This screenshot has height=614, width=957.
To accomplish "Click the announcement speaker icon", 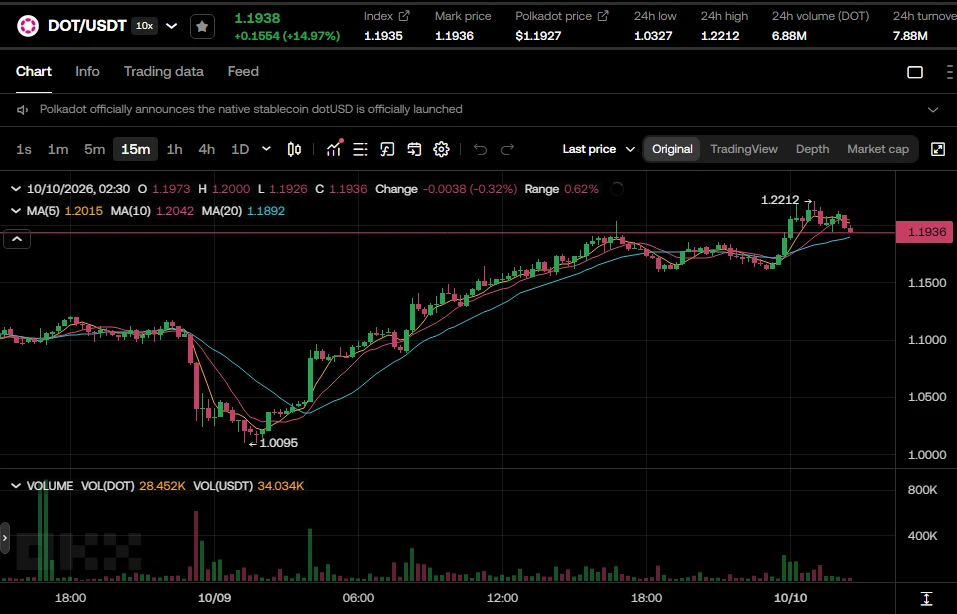I will (23, 109).
